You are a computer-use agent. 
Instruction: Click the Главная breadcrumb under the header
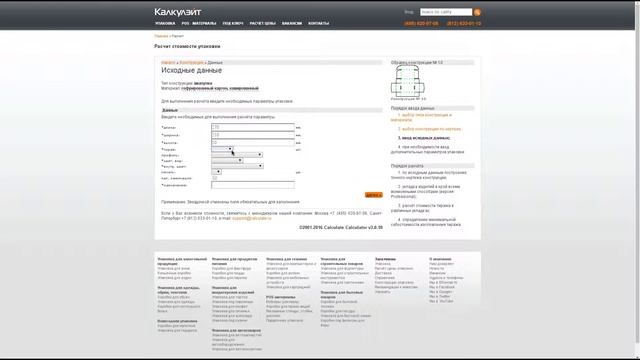click(x=161, y=36)
